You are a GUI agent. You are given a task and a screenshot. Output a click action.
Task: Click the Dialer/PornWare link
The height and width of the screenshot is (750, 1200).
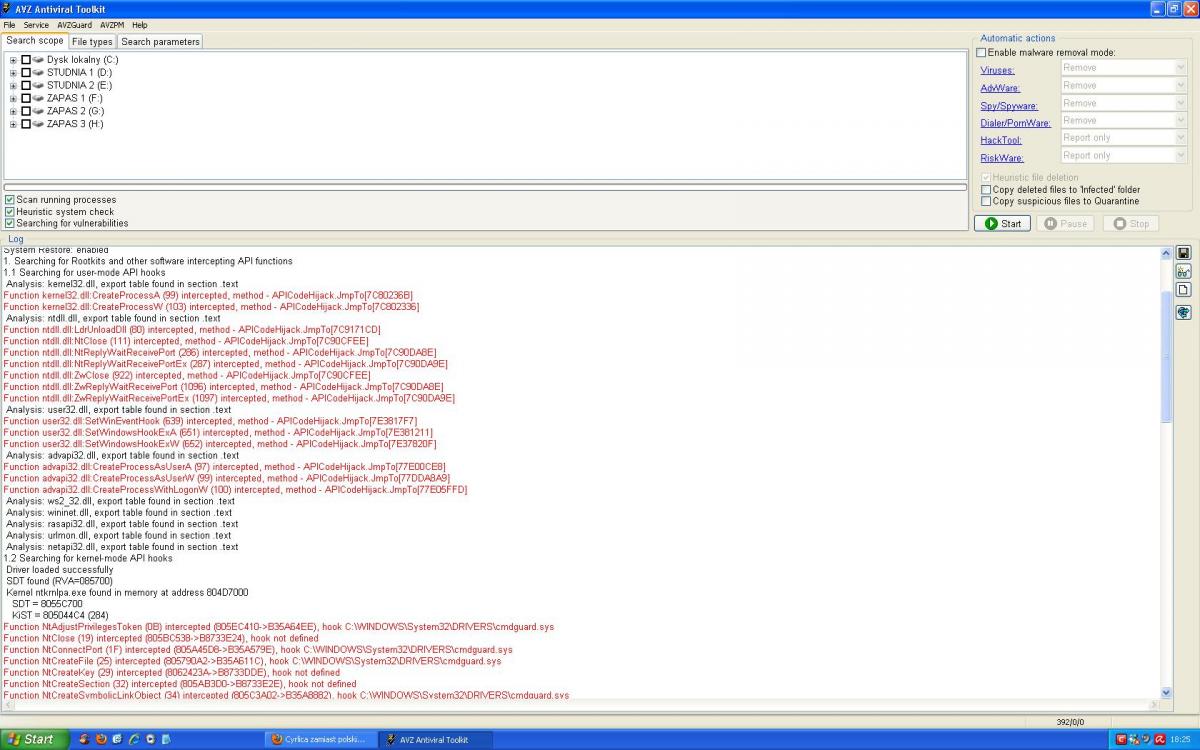click(1015, 123)
